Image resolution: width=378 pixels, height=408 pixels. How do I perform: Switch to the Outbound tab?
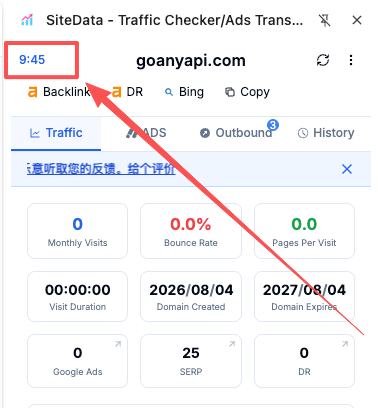point(236,133)
